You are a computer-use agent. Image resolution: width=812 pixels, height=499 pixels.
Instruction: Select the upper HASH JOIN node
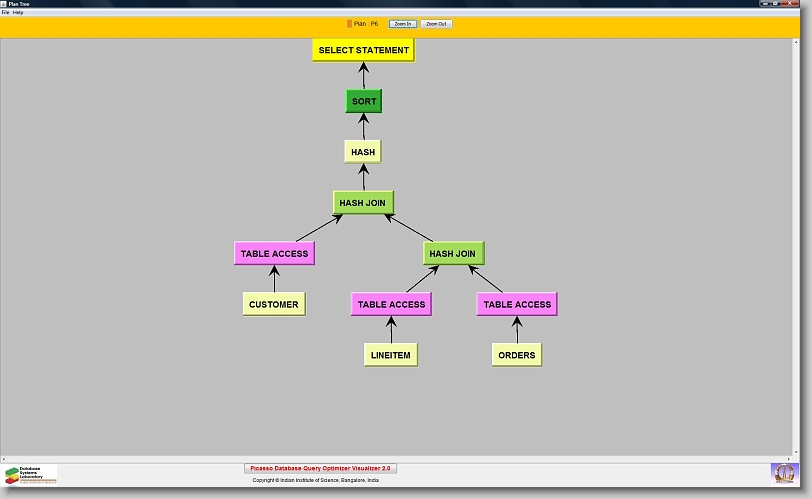[x=362, y=203]
